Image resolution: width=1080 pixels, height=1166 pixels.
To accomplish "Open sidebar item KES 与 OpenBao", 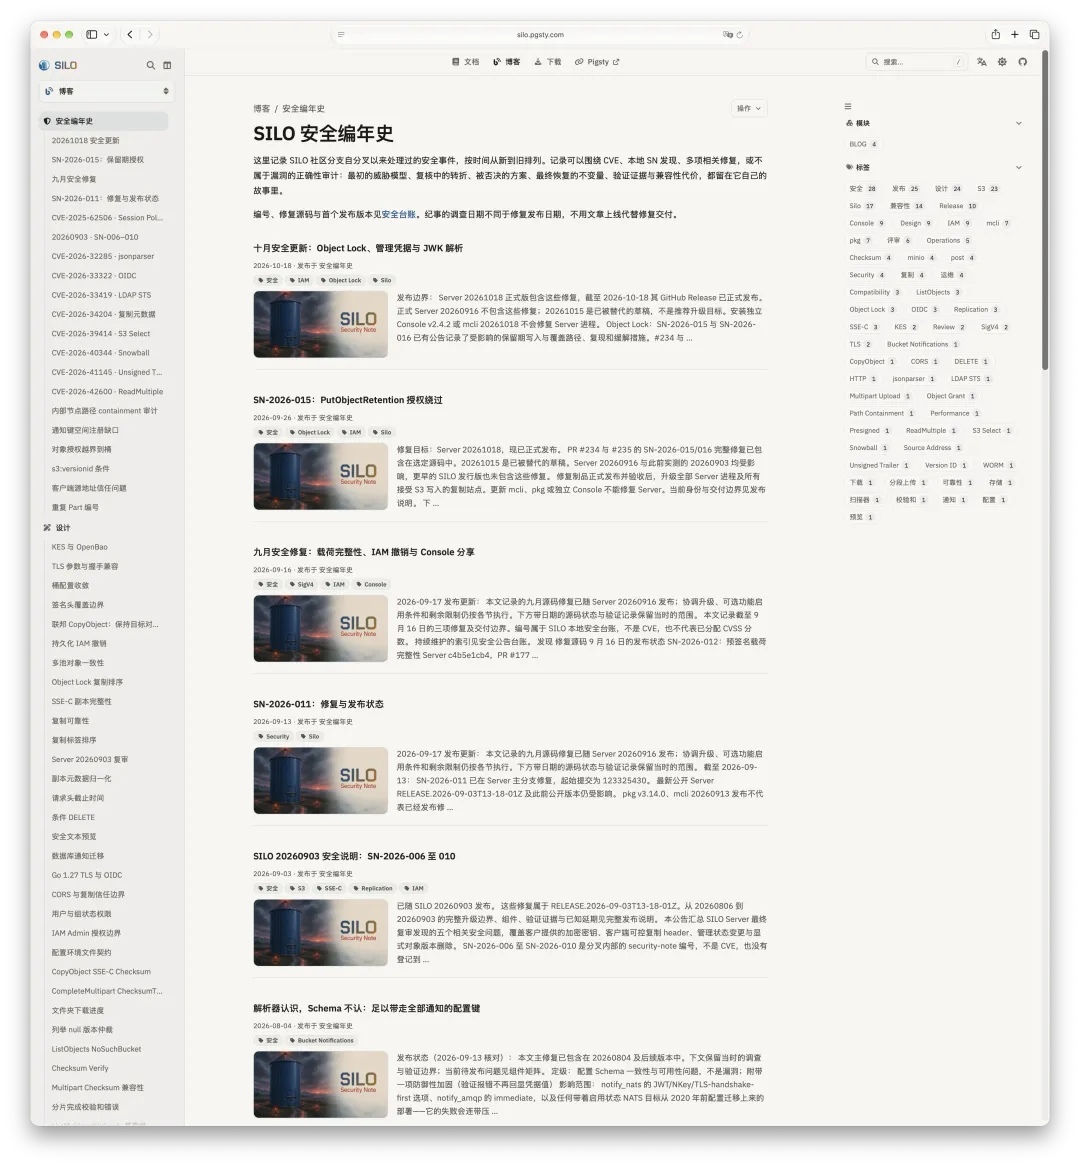I will tap(80, 547).
